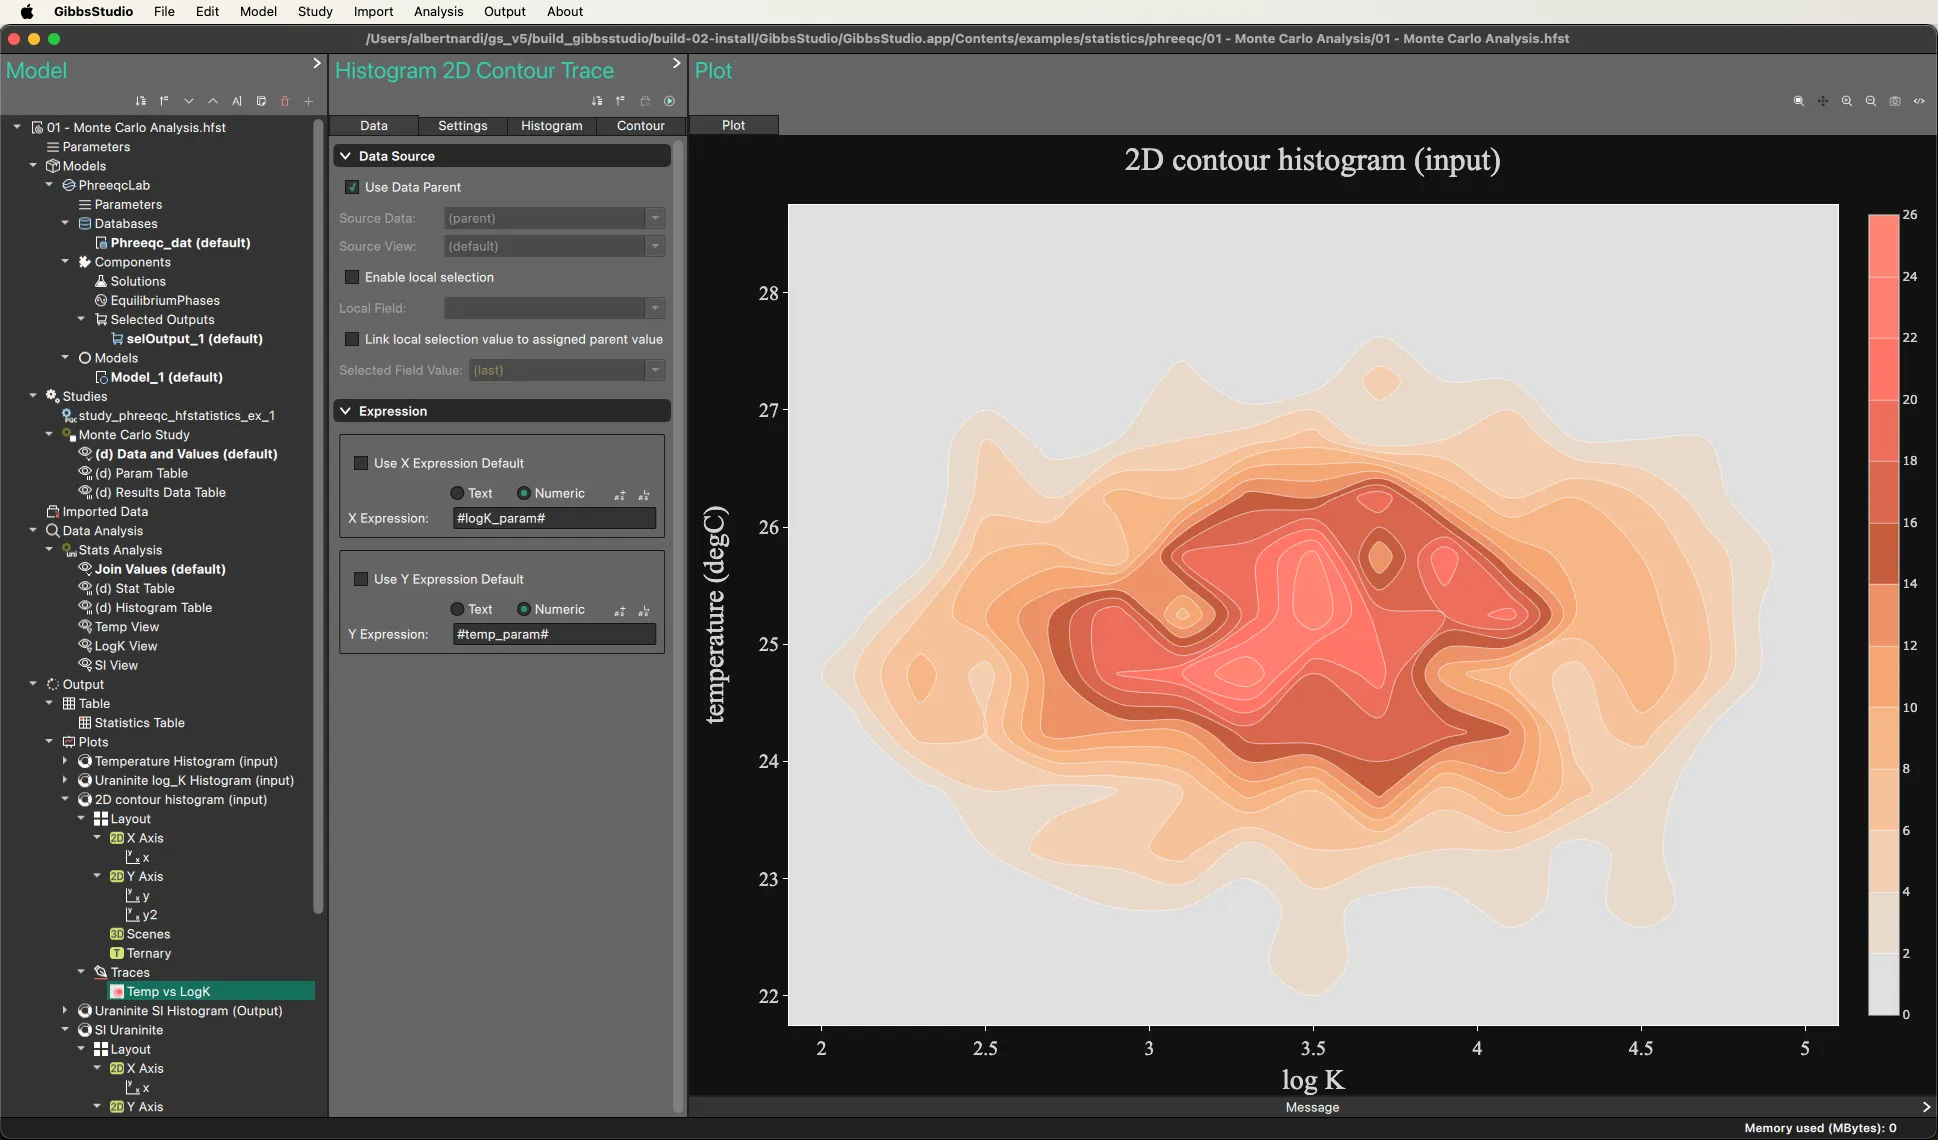Open the Apple menu
Screen dimensions: 1938x1140
coord(27,11)
